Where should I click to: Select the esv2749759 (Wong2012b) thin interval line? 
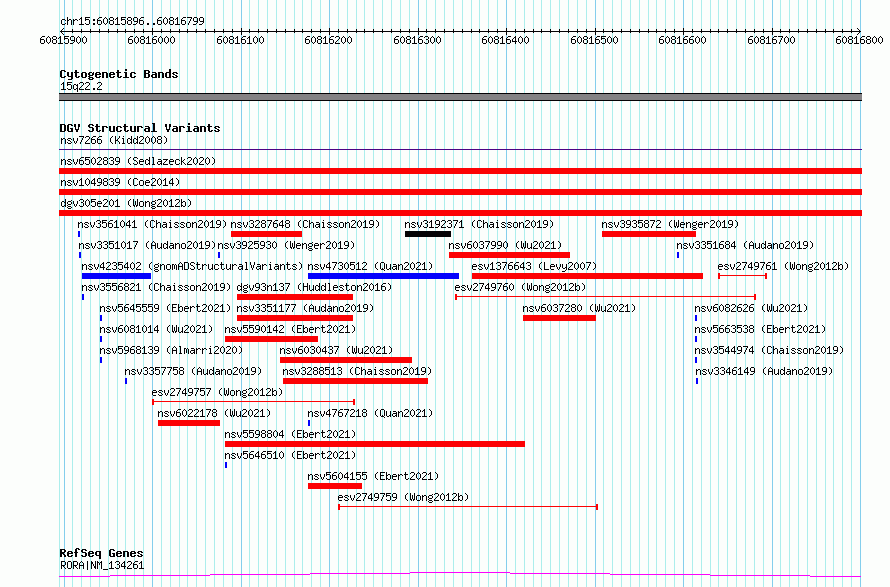coord(468,507)
